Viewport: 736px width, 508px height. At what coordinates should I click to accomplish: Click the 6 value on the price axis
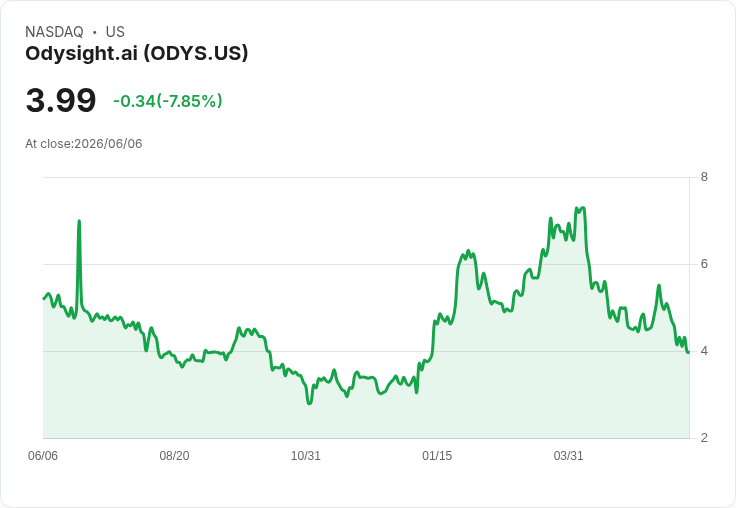tap(704, 264)
